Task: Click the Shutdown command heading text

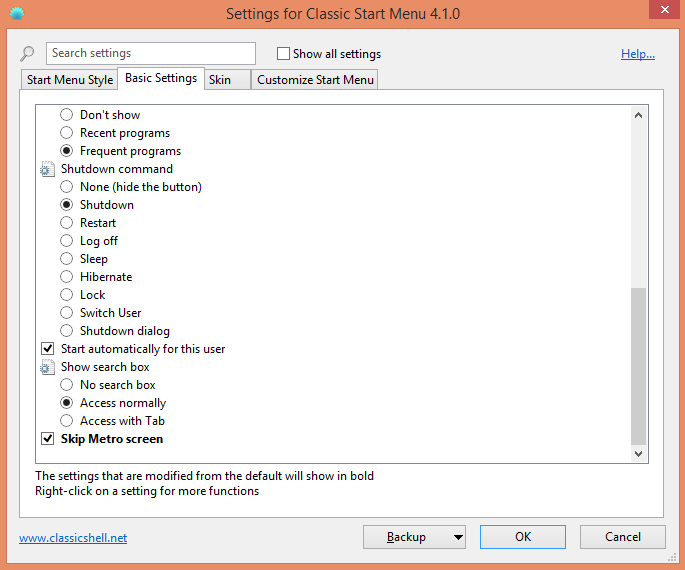Action: (x=117, y=169)
